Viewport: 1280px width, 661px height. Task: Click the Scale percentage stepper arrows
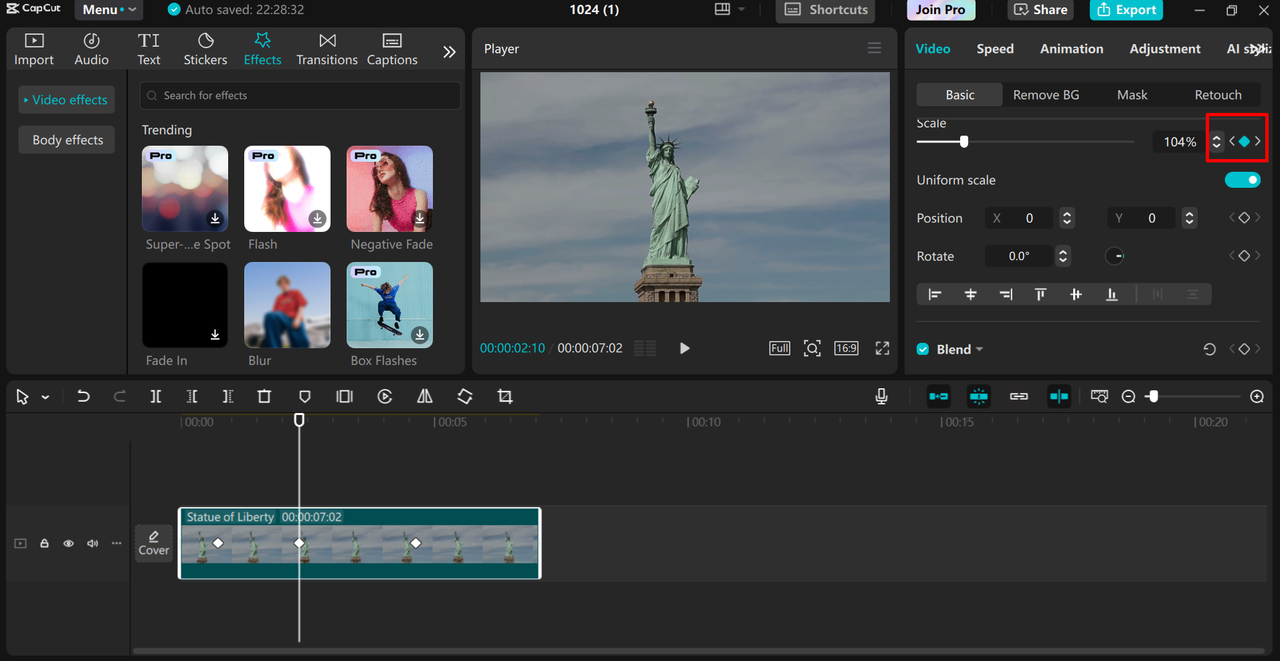pyautogui.click(x=1216, y=142)
